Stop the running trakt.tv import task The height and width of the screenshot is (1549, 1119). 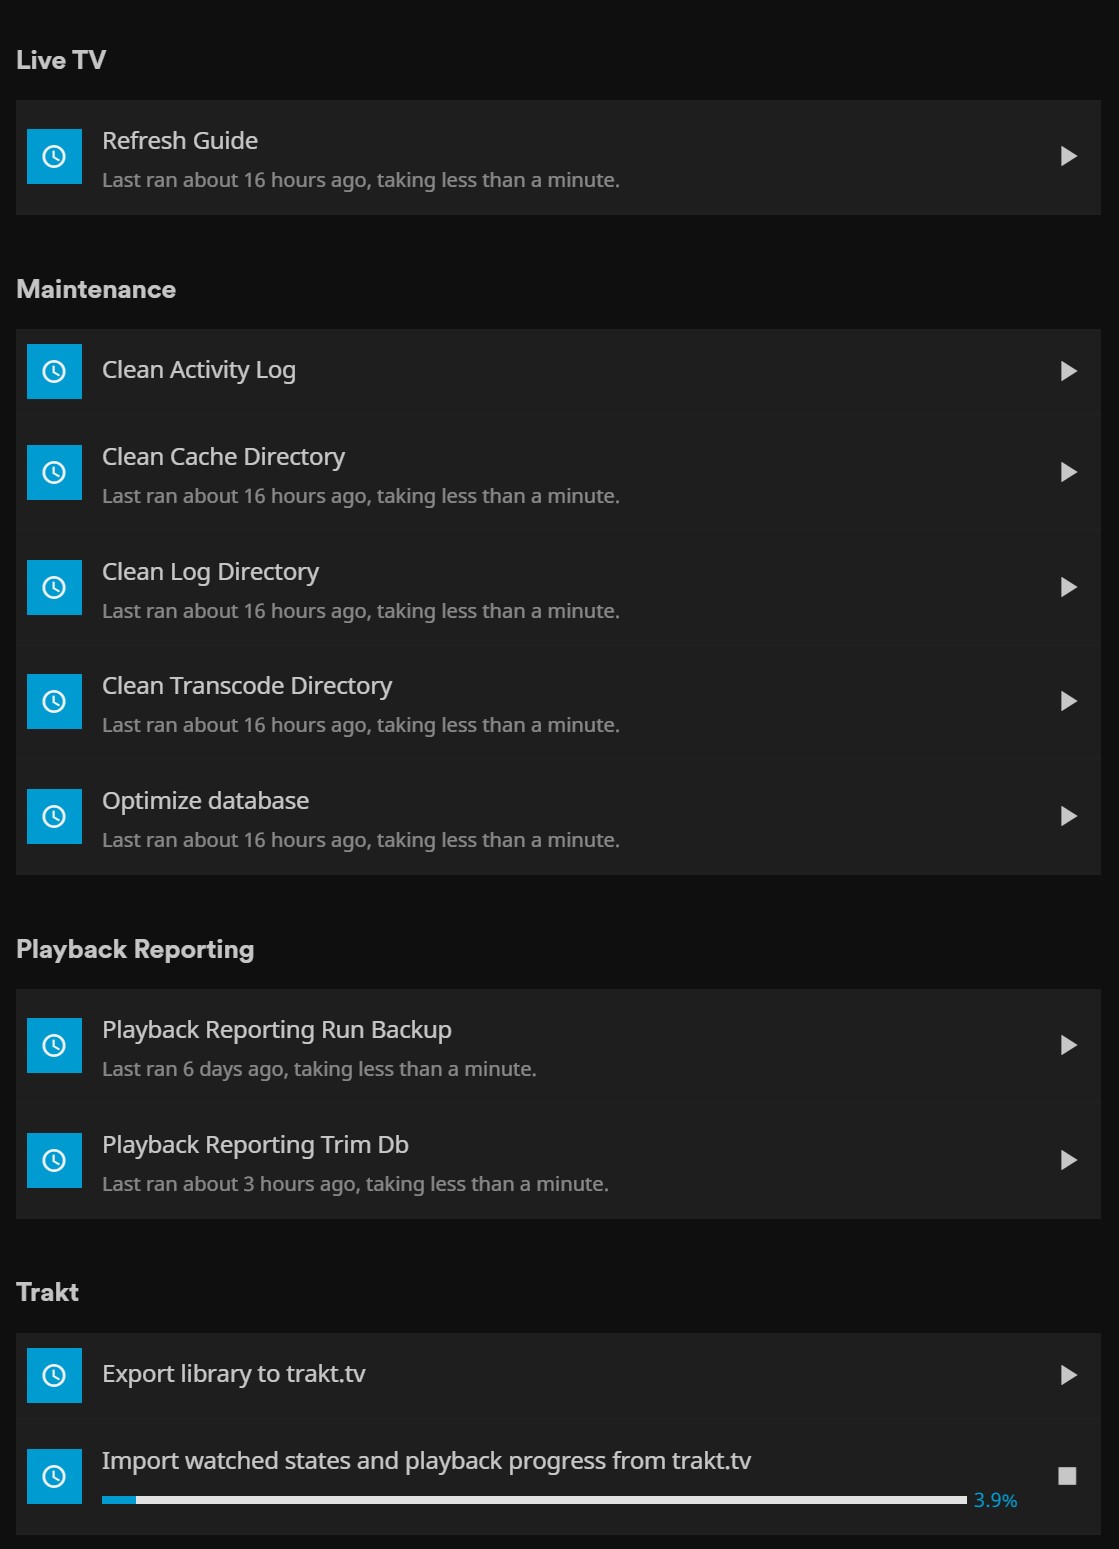click(x=1067, y=1476)
